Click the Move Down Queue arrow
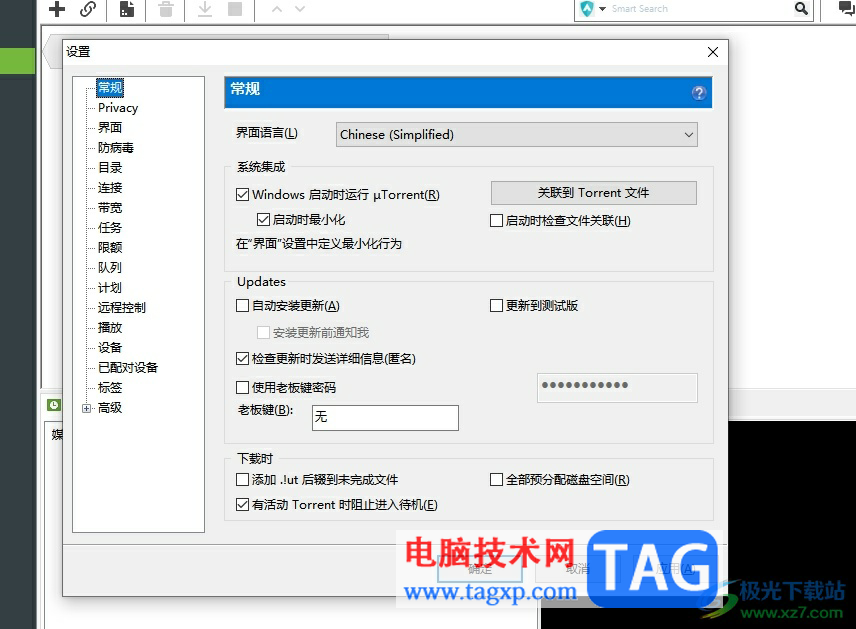The height and width of the screenshot is (629, 856). (x=300, y=9)
